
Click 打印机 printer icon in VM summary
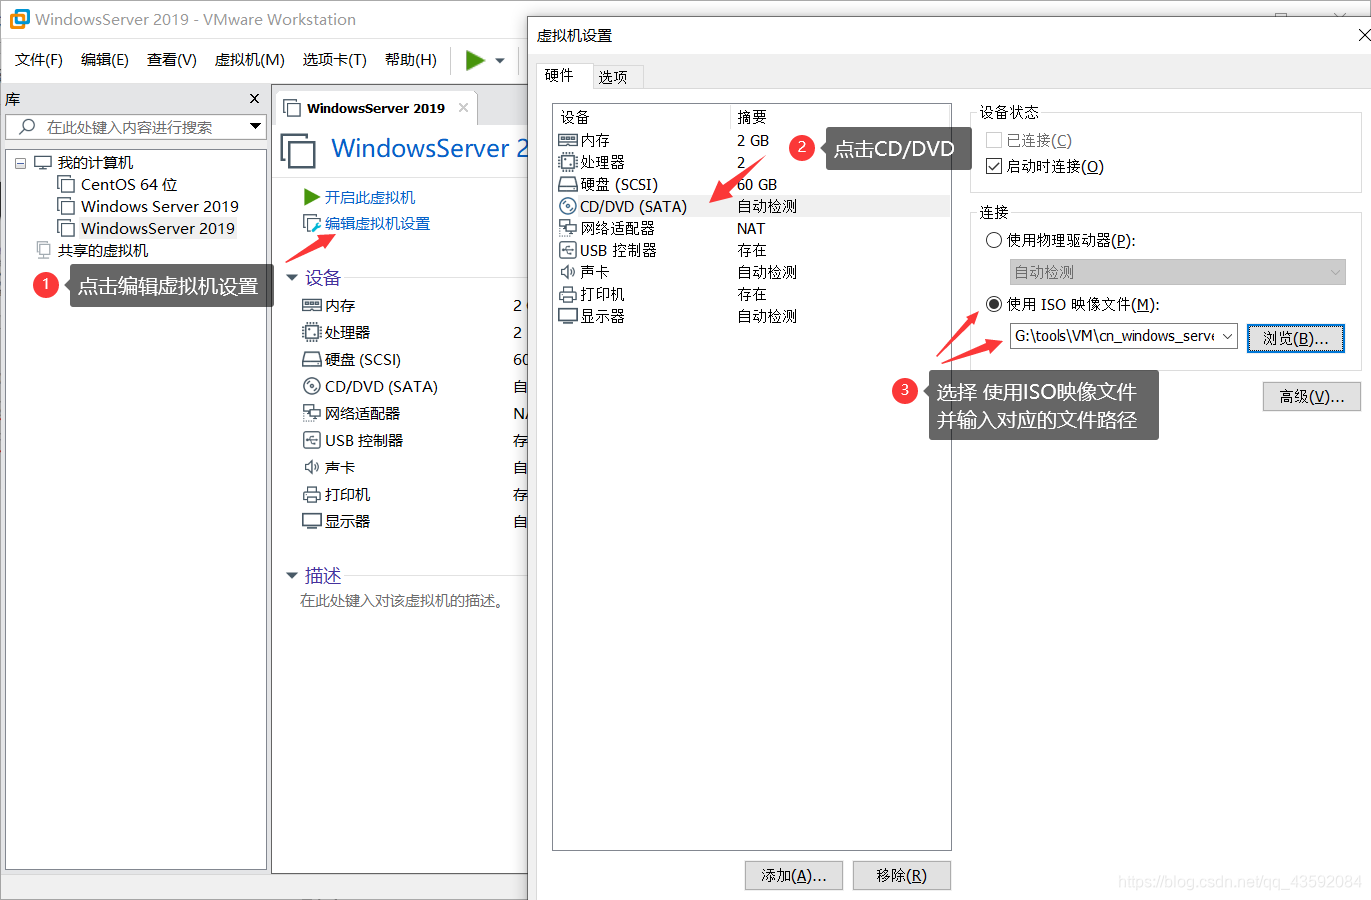pyautogui.click(x=311, y=494)
